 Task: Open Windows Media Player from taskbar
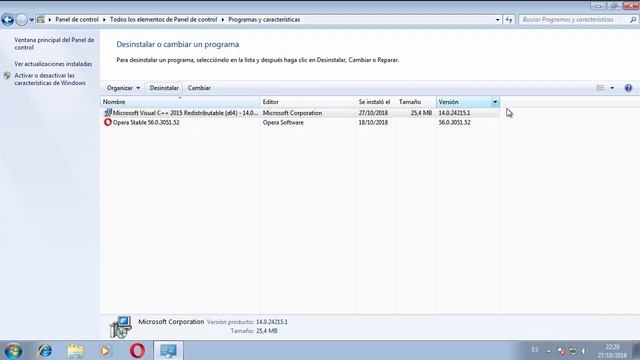tap(105, 351)
